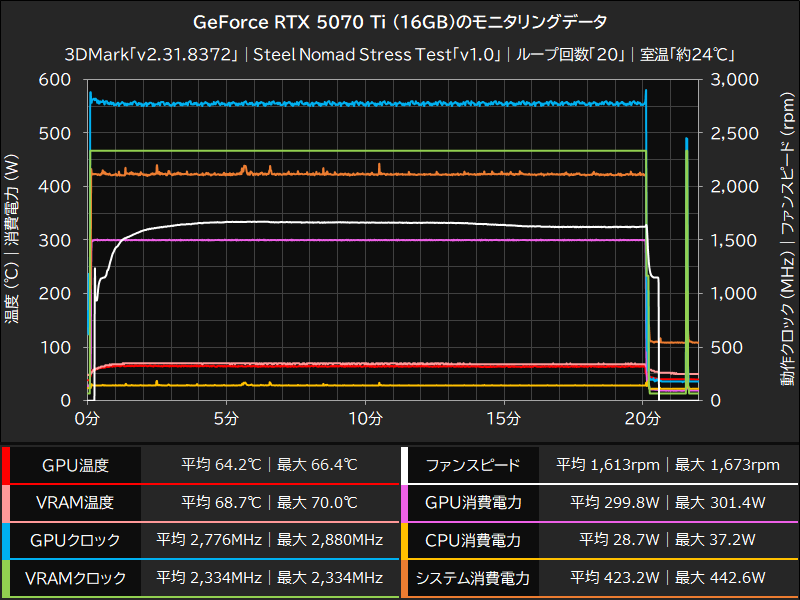The width and height of the screenshot is (800, 600).
Task: Select the green VRAMクロック indicator bar
Action: [8, 578]
